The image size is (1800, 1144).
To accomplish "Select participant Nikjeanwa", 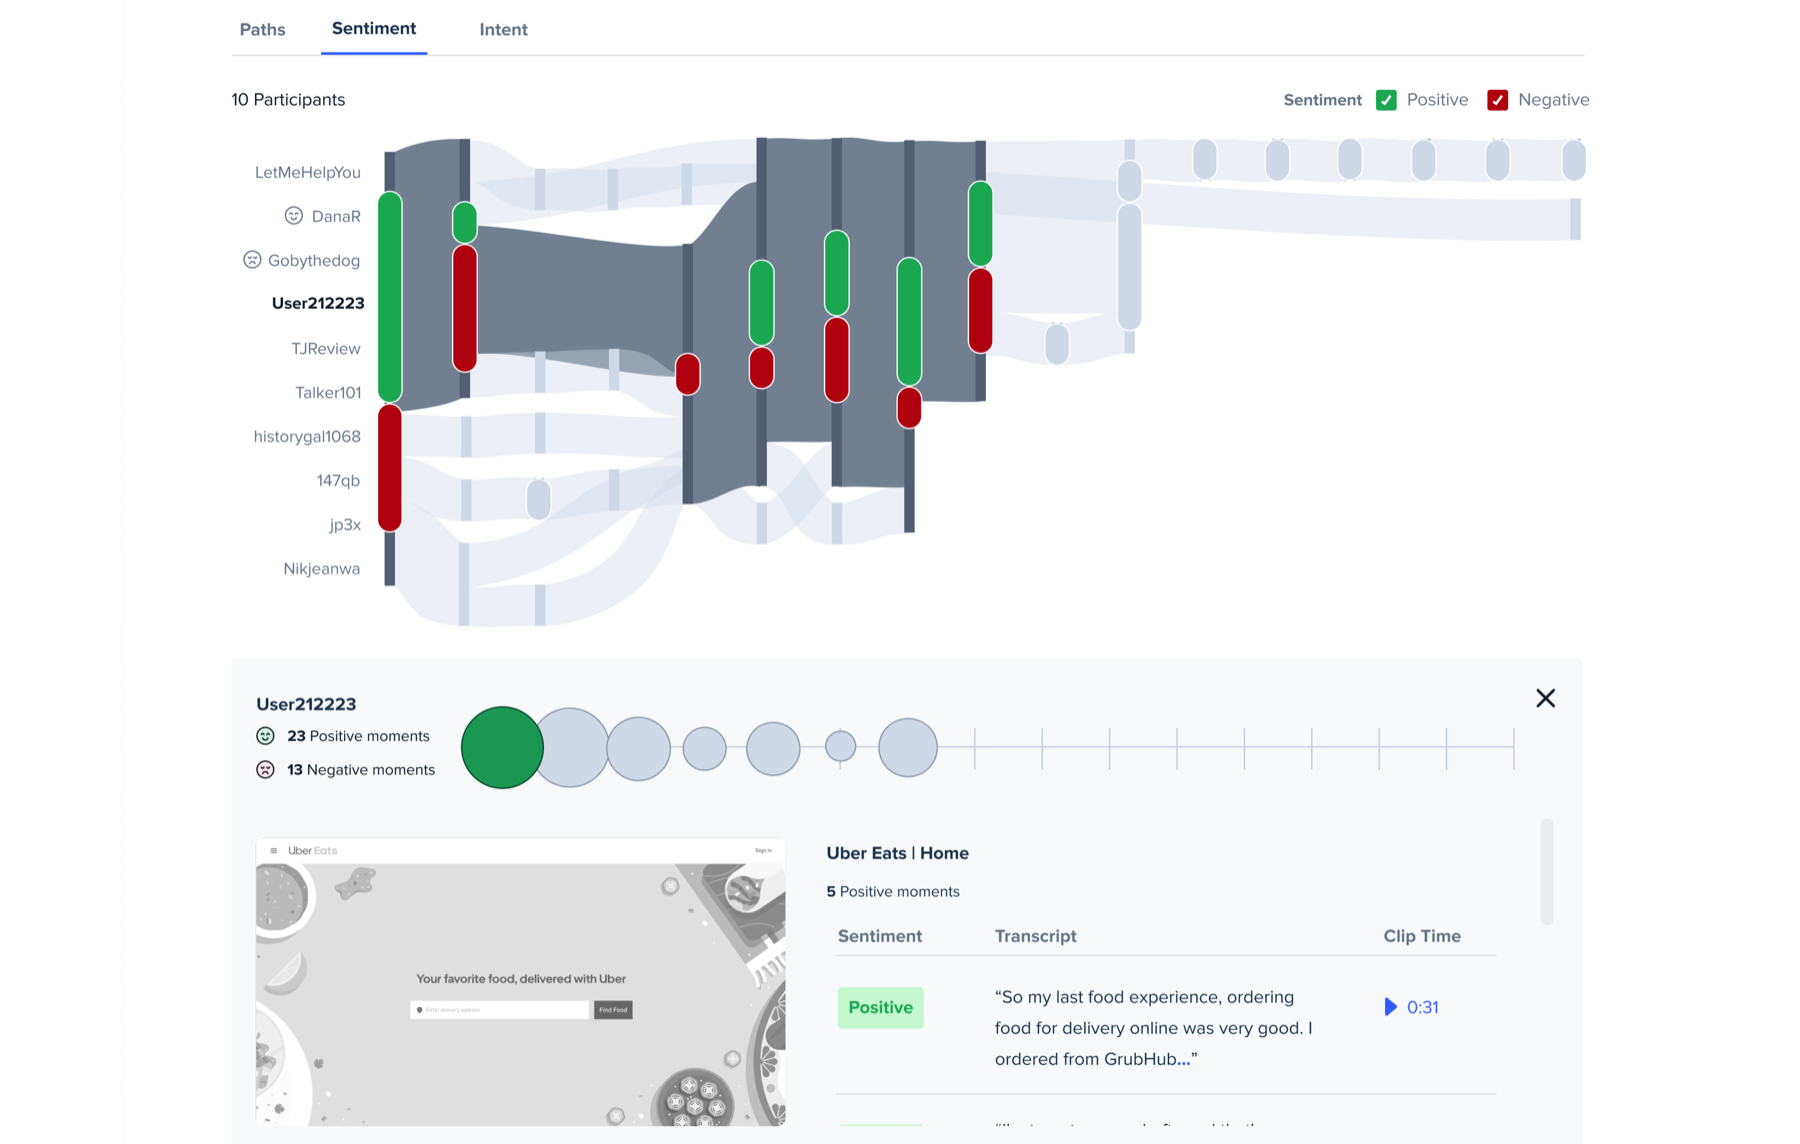I will point(321,569).
